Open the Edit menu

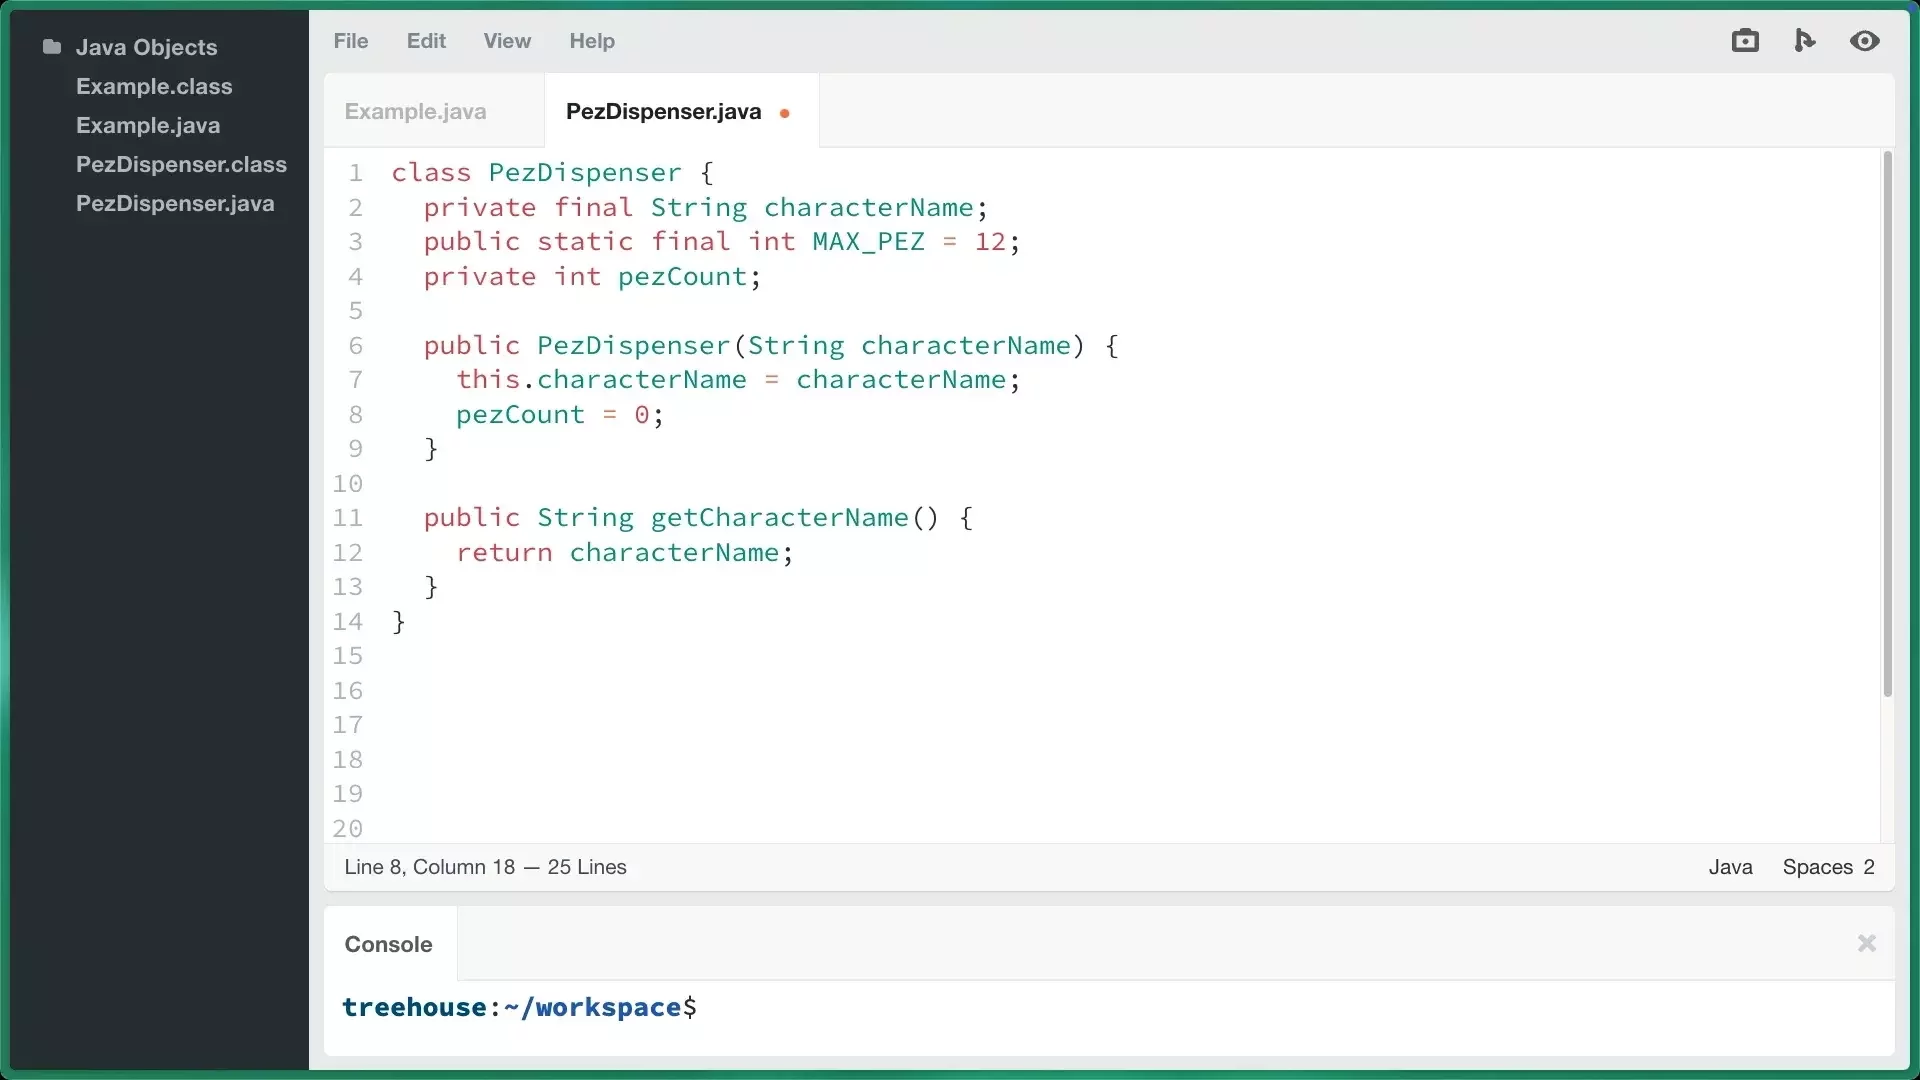click(x=426, y=41)
